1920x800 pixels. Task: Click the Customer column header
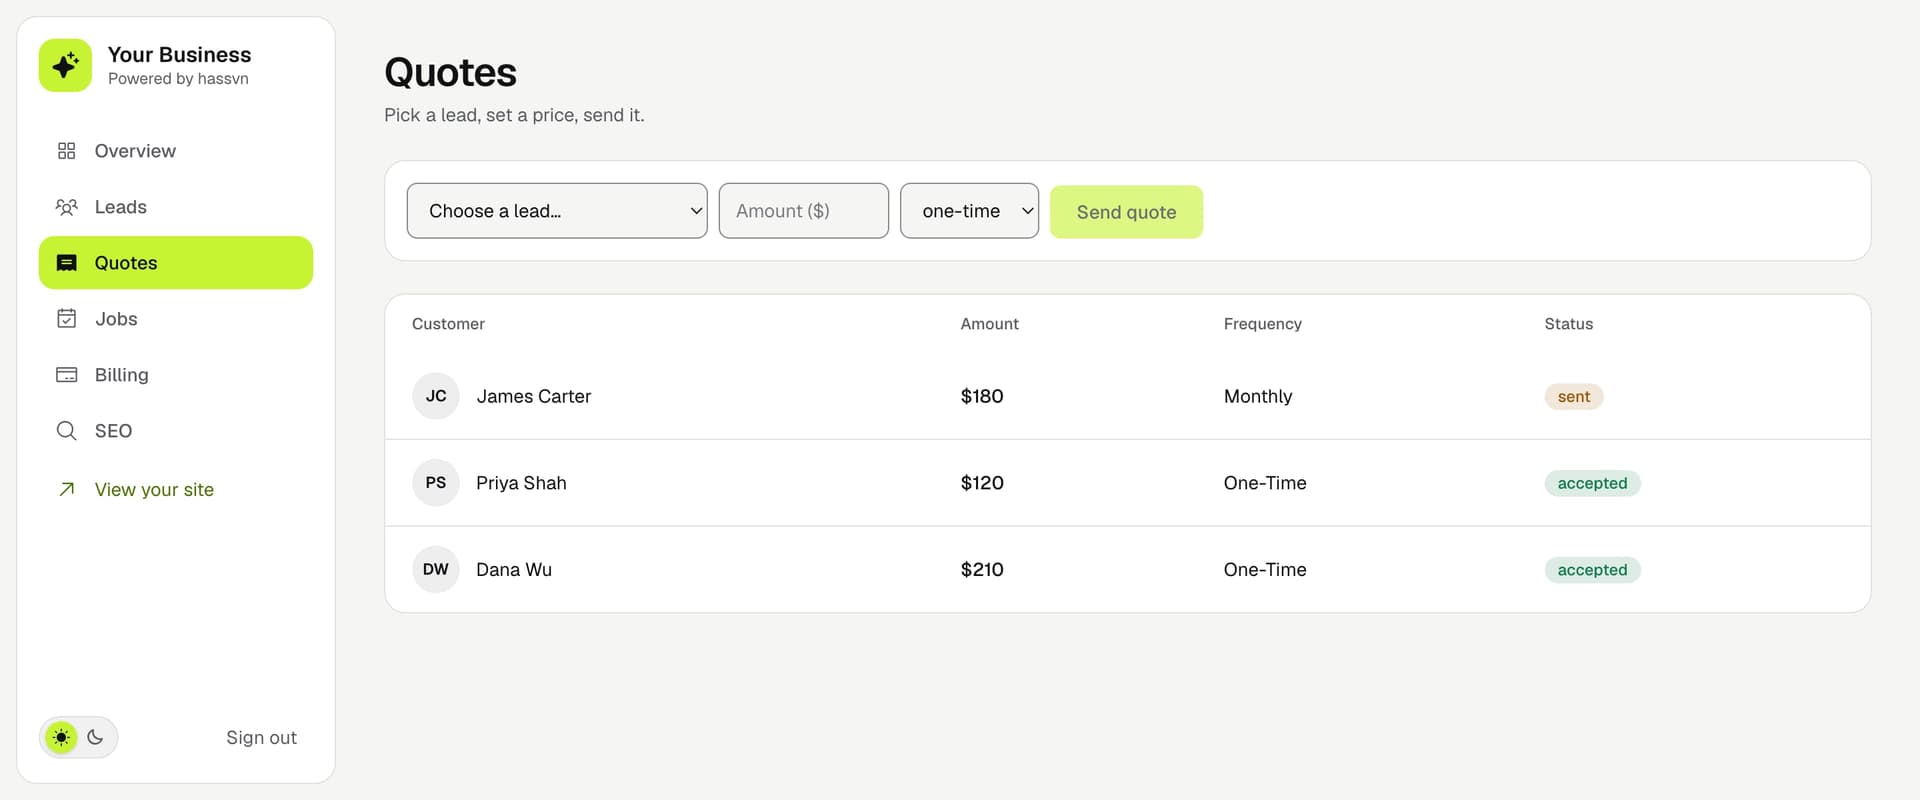pyautogui.click(x=448, y=324)
